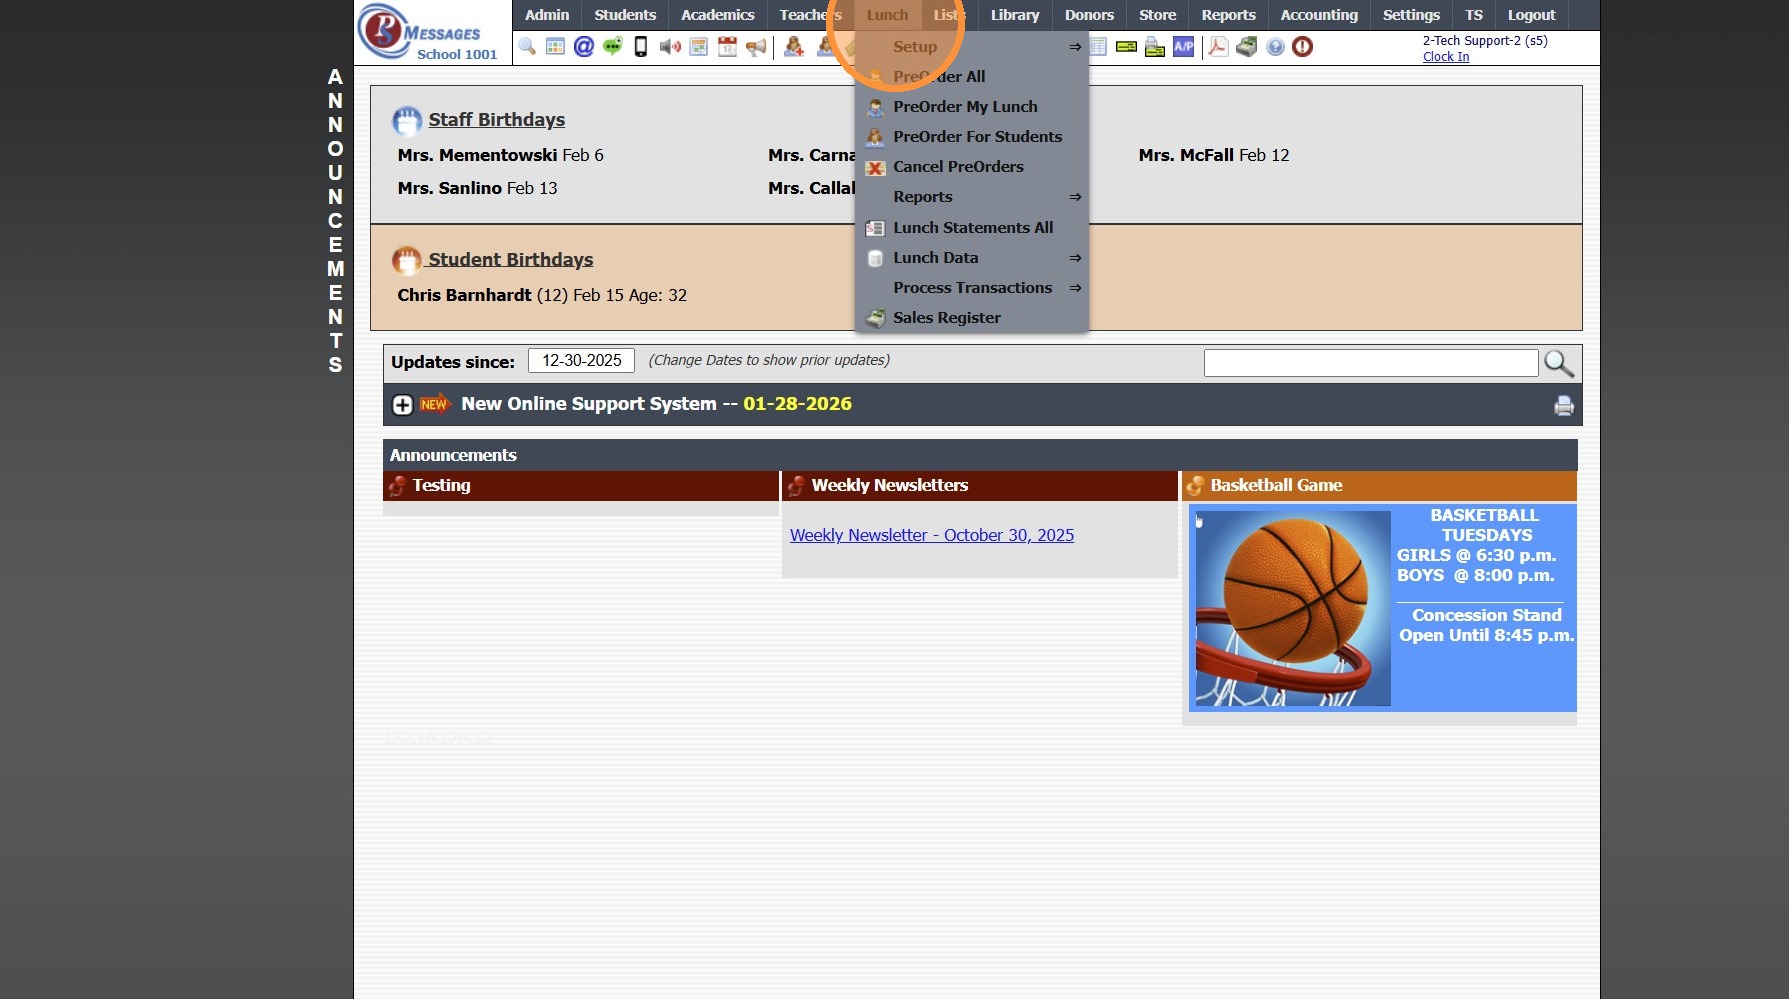The height and width of the screenshot is (999, 1789).
Task: Open the Donors menu
Action: pyautogui.click(x=1089, y=15)
